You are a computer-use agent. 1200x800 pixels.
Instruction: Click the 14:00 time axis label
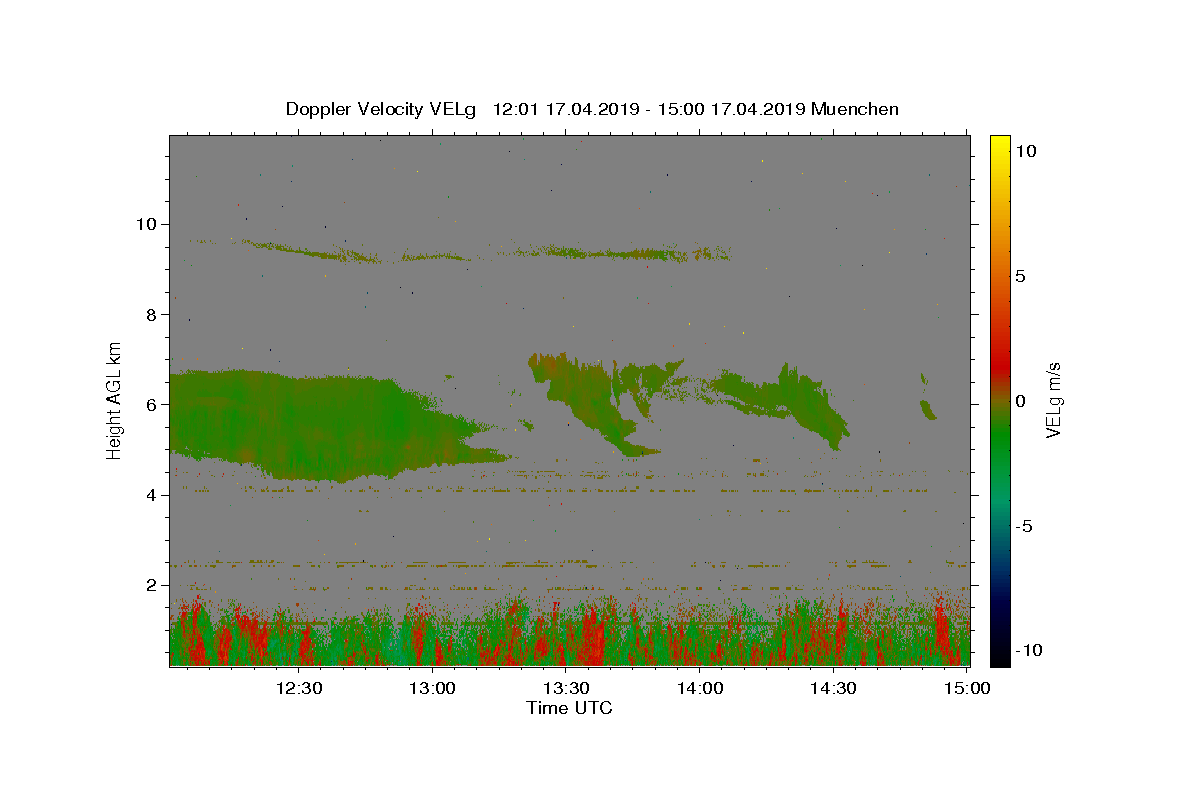(700, 688)
